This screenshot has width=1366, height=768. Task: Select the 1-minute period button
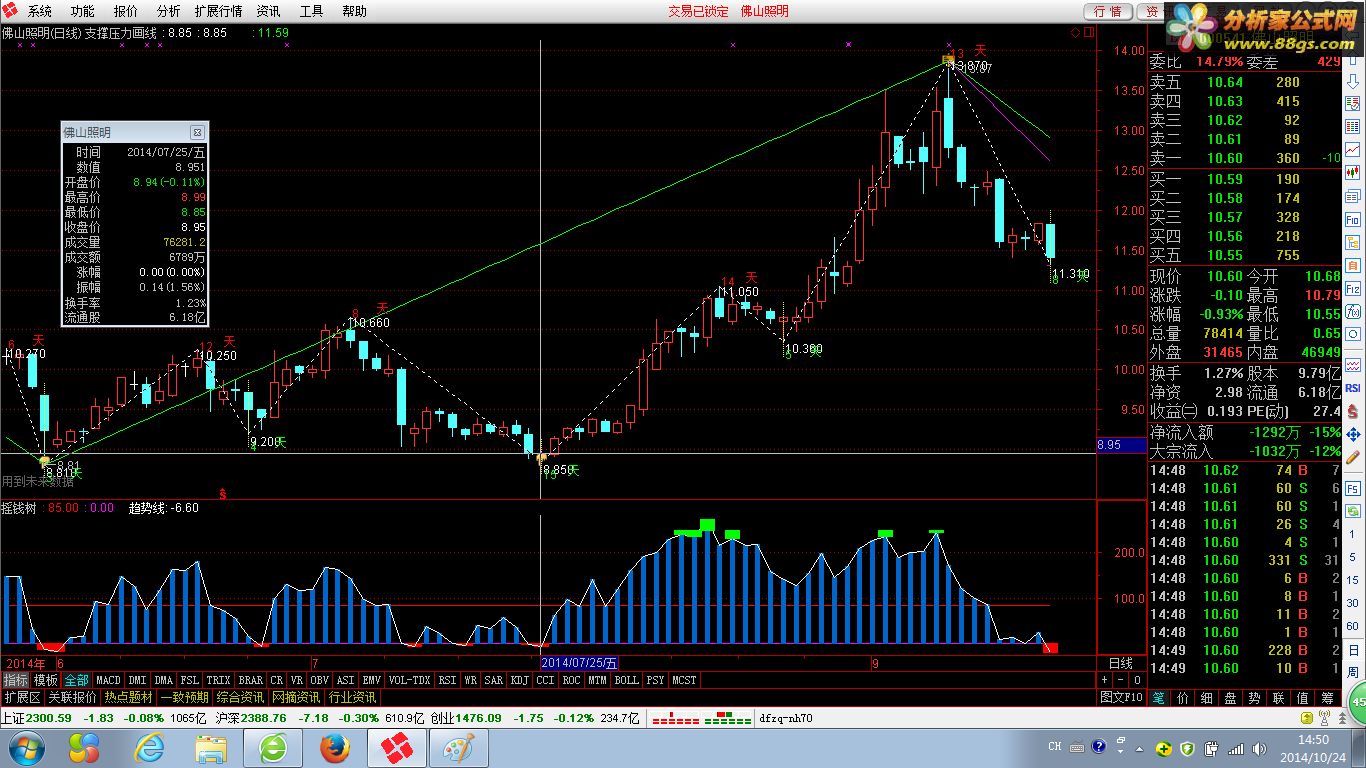1352,533
